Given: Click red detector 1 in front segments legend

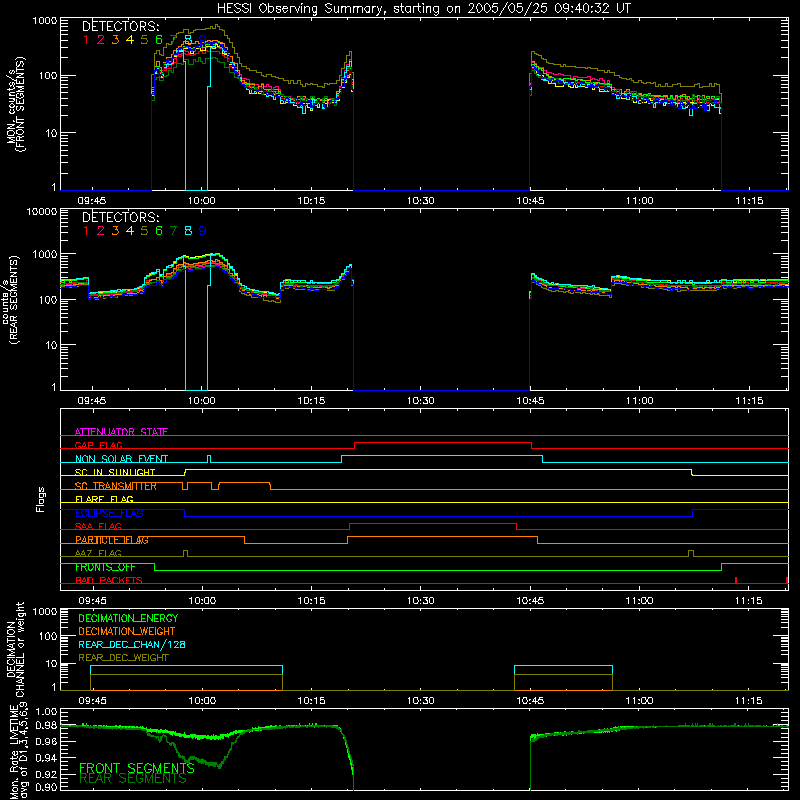Looking at the screenshot, I should 86,39.
